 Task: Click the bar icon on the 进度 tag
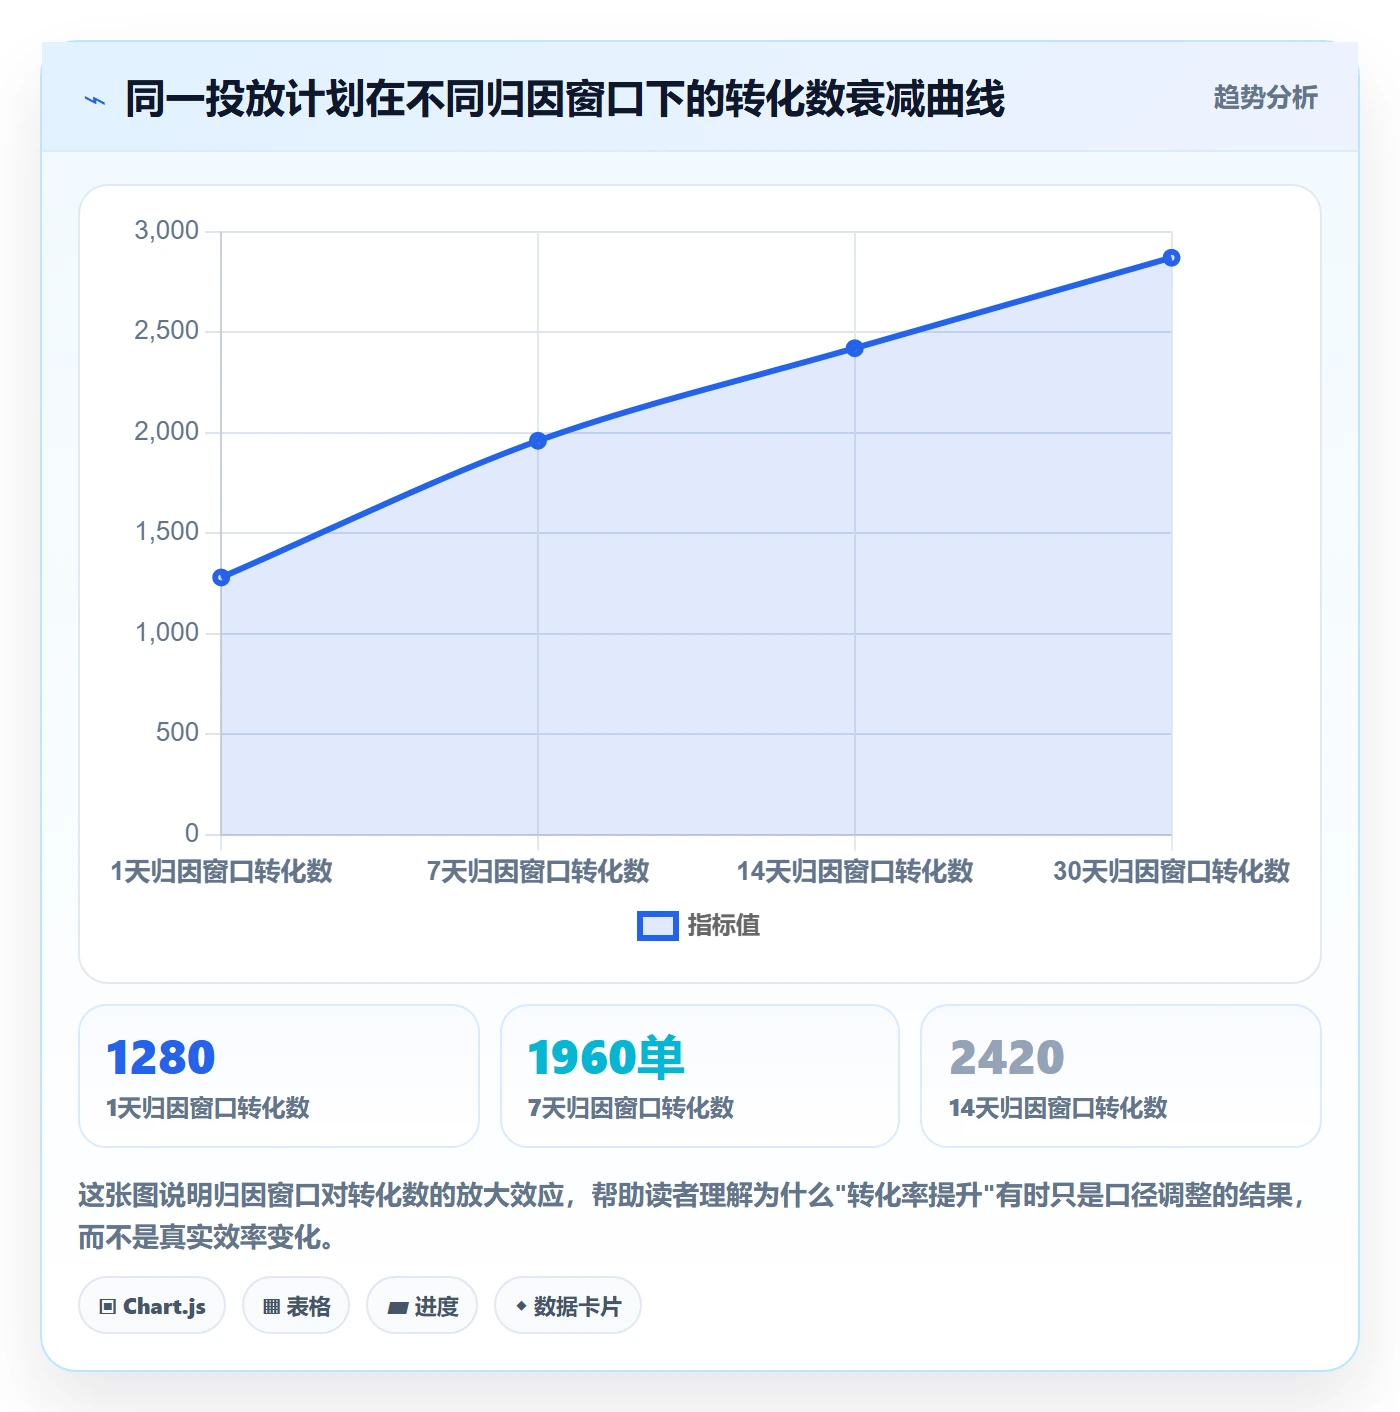(x=397, y=1307)
